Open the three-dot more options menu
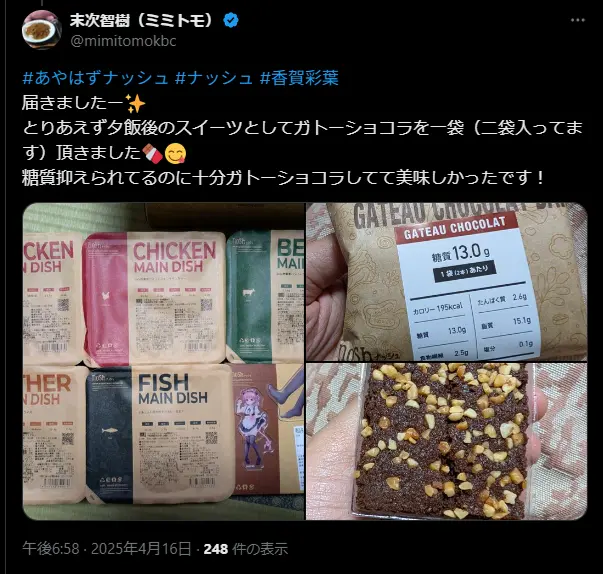This screenshot has width=603, height=574. (x=577, y=20)
